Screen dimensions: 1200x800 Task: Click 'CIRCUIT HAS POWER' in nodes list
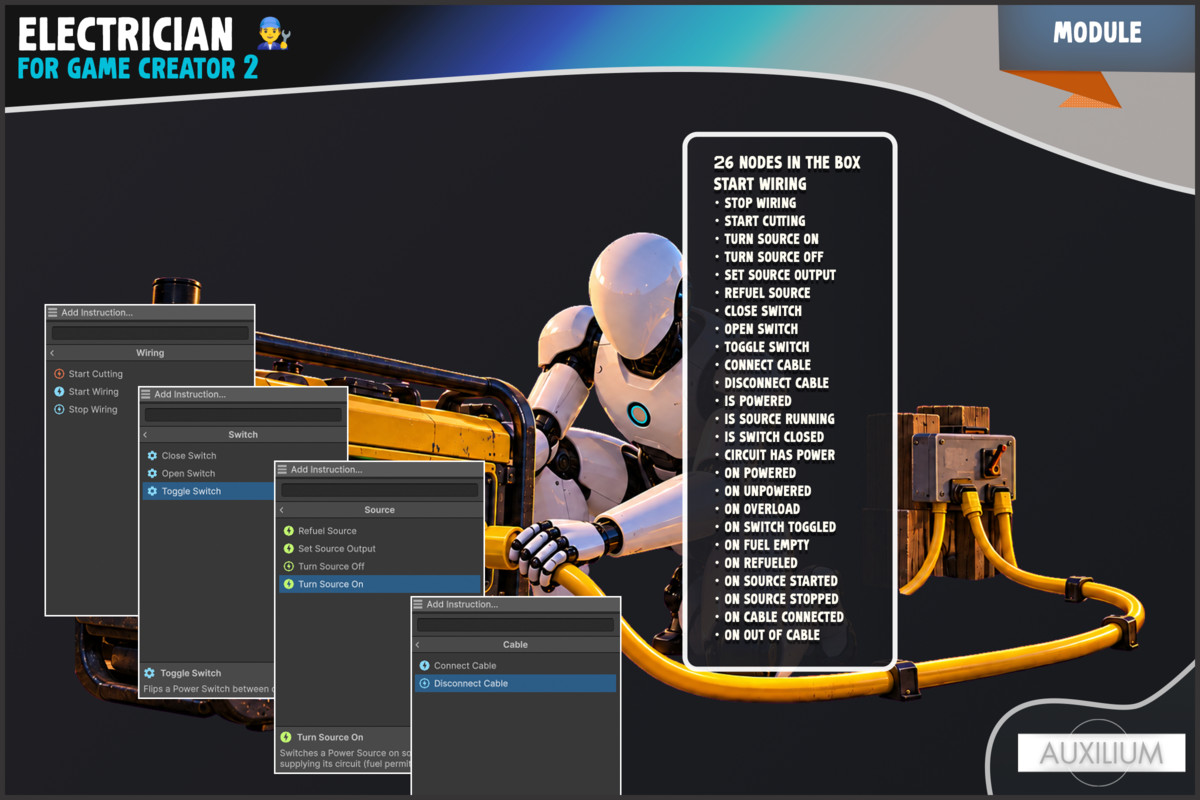pos(780,455)
